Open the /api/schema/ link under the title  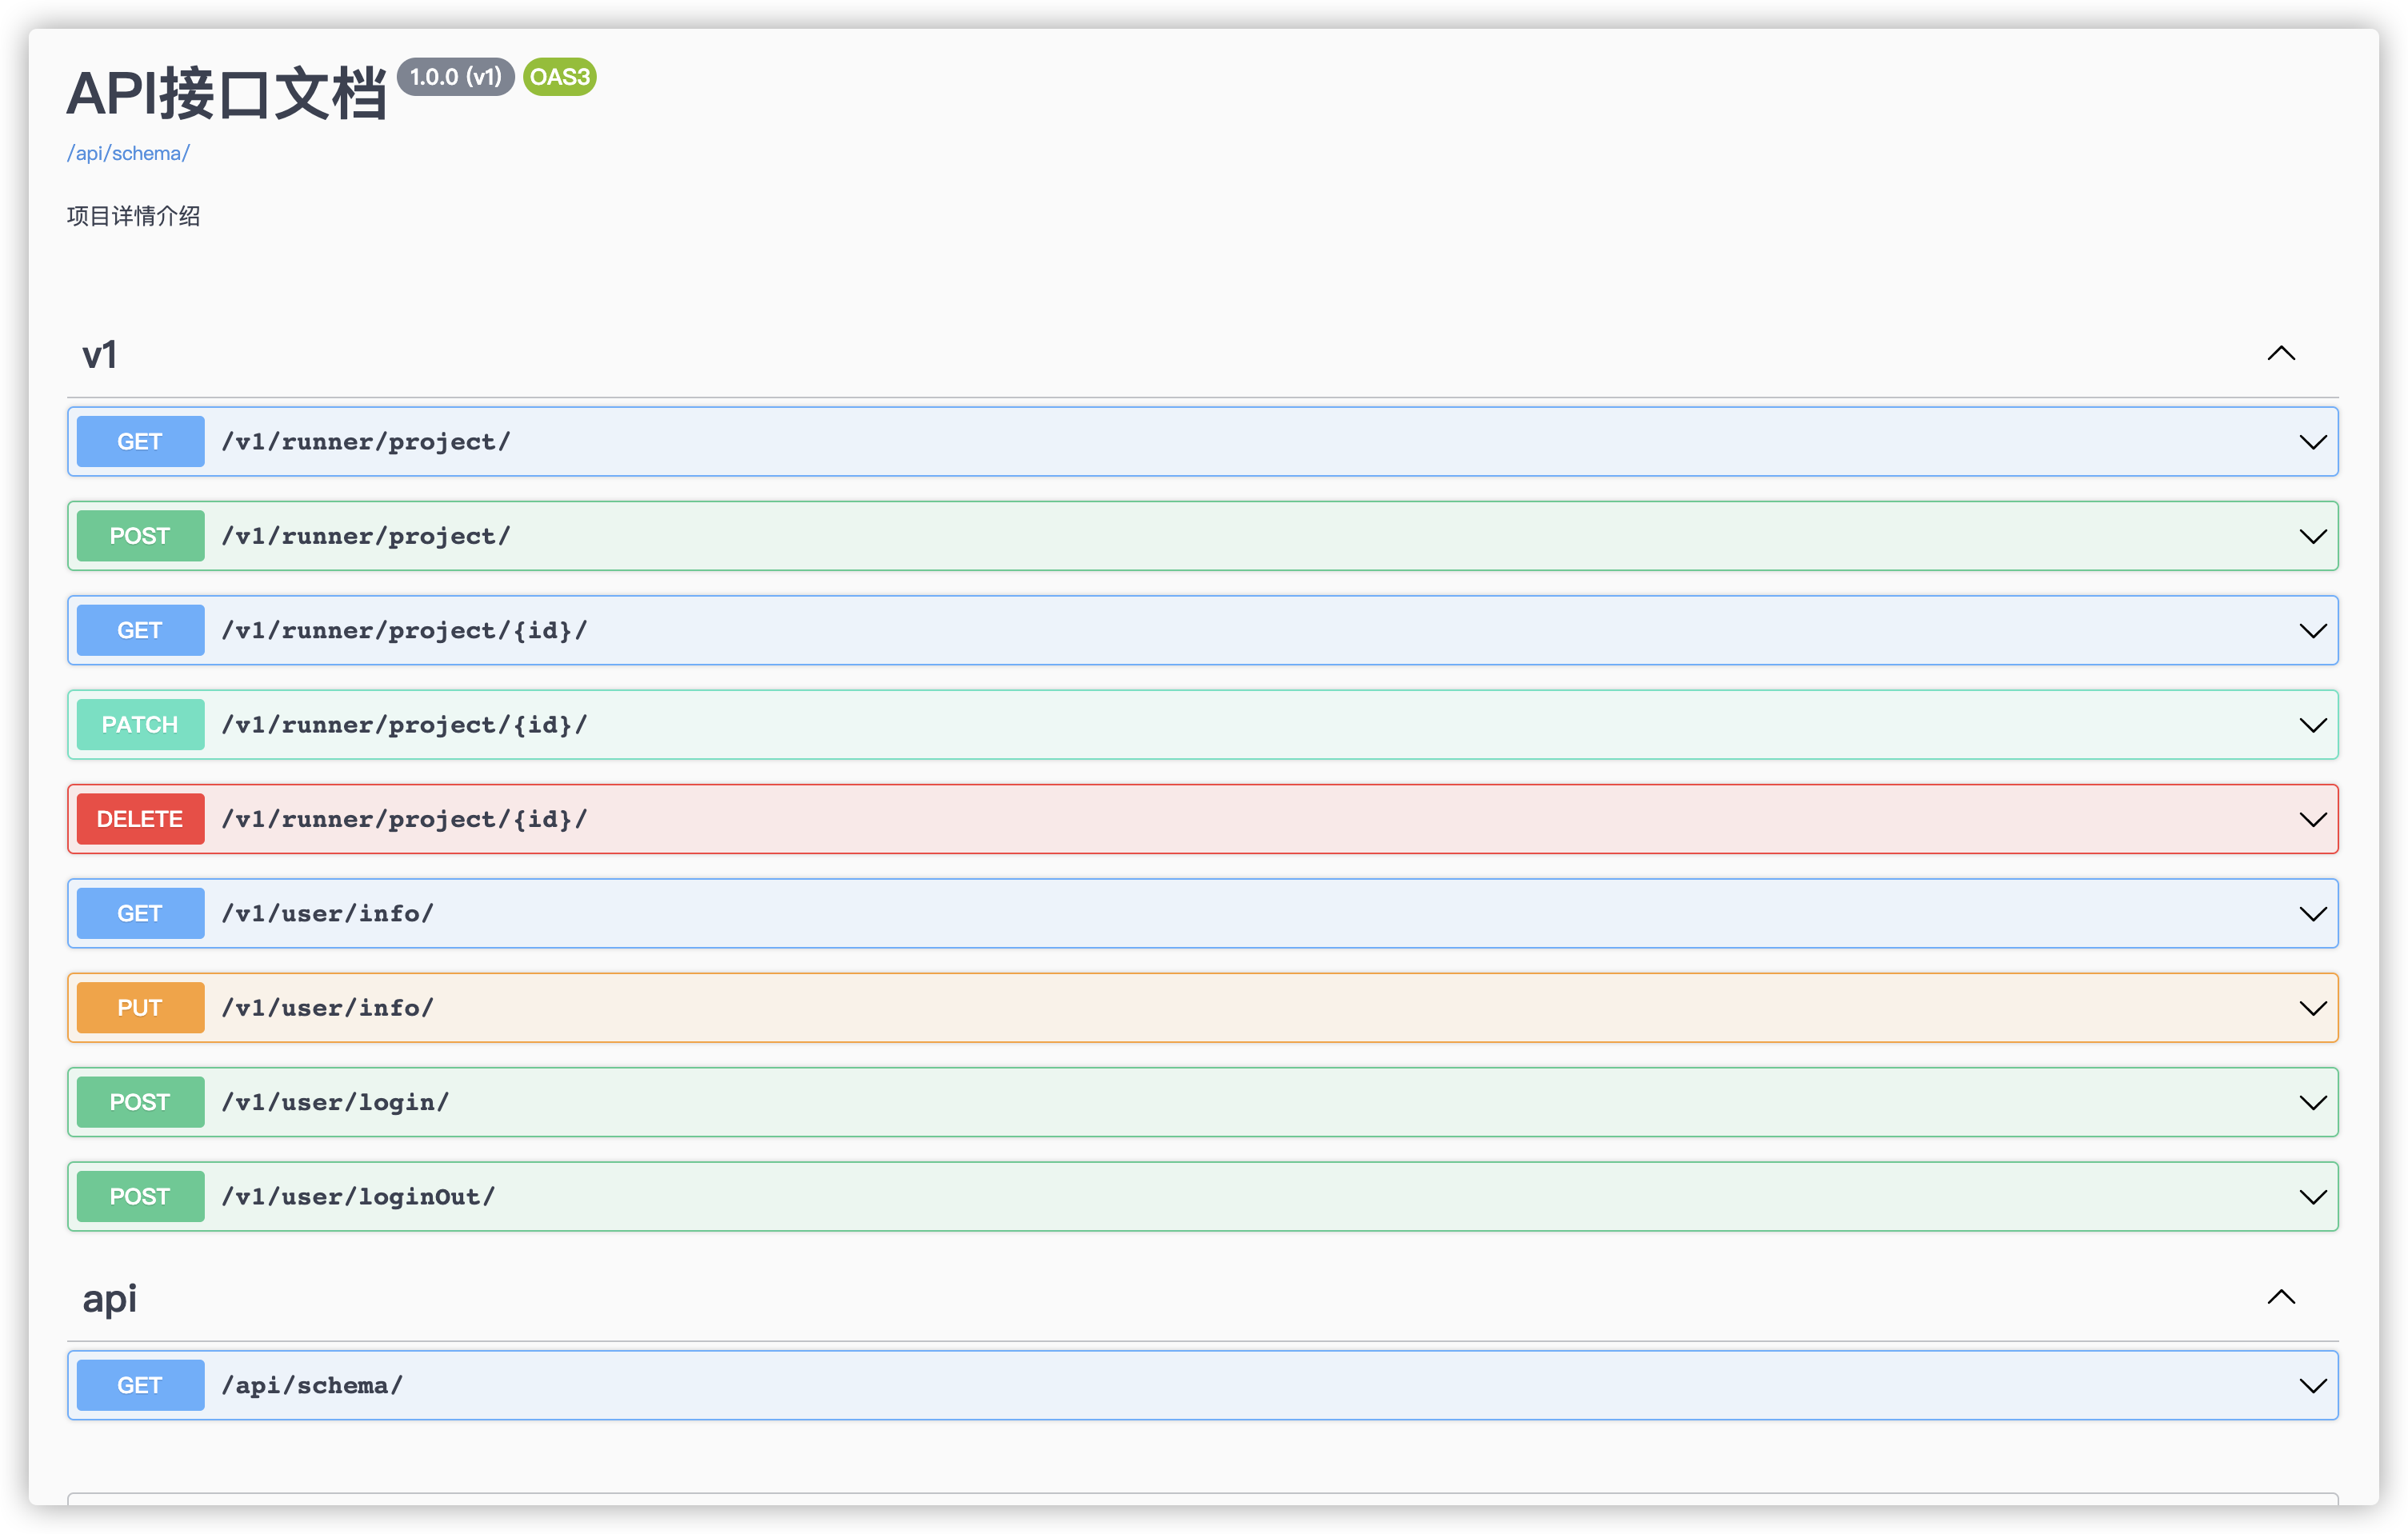pos(128,153)
